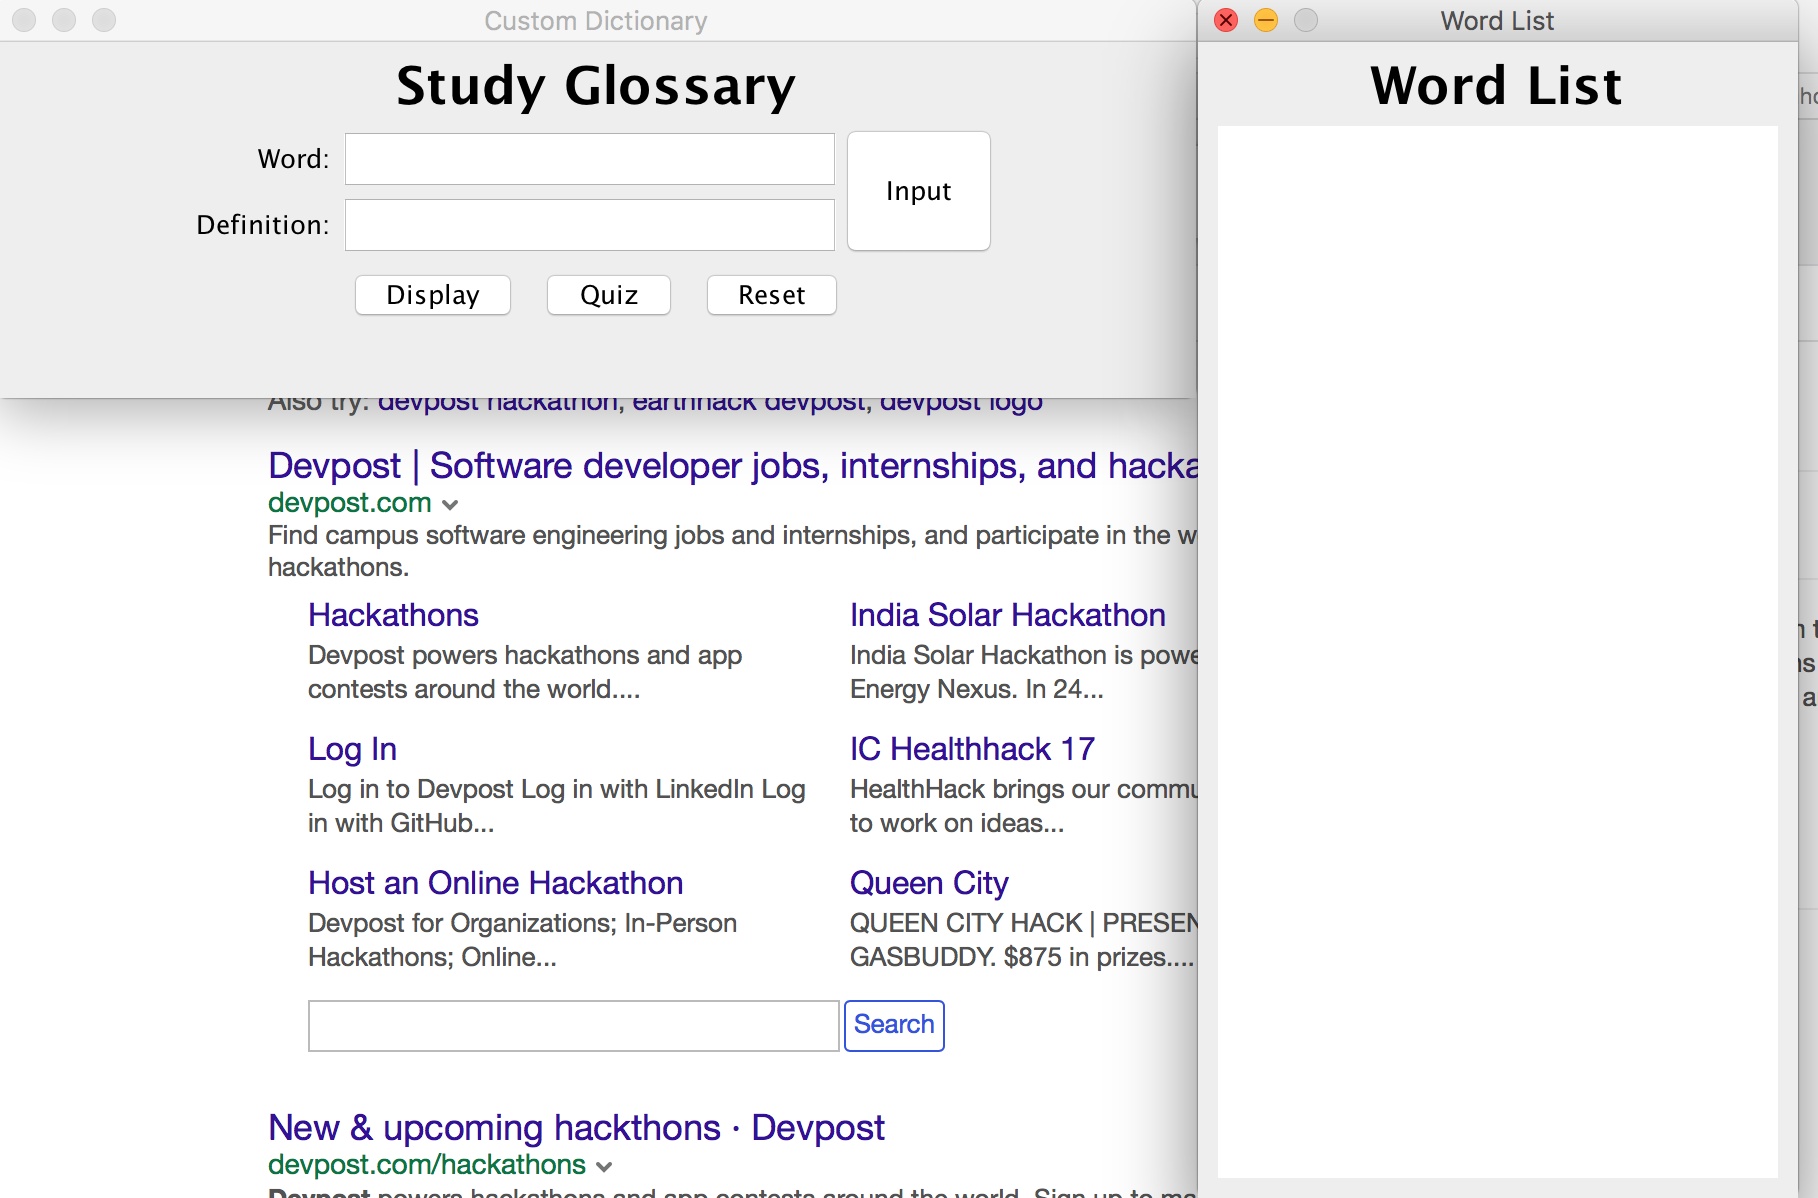Expand the devpost.com/hackathons URL dropdown
Image resolution: width=1818 pixels, height=1198 pixels.
pos(604,1166)
